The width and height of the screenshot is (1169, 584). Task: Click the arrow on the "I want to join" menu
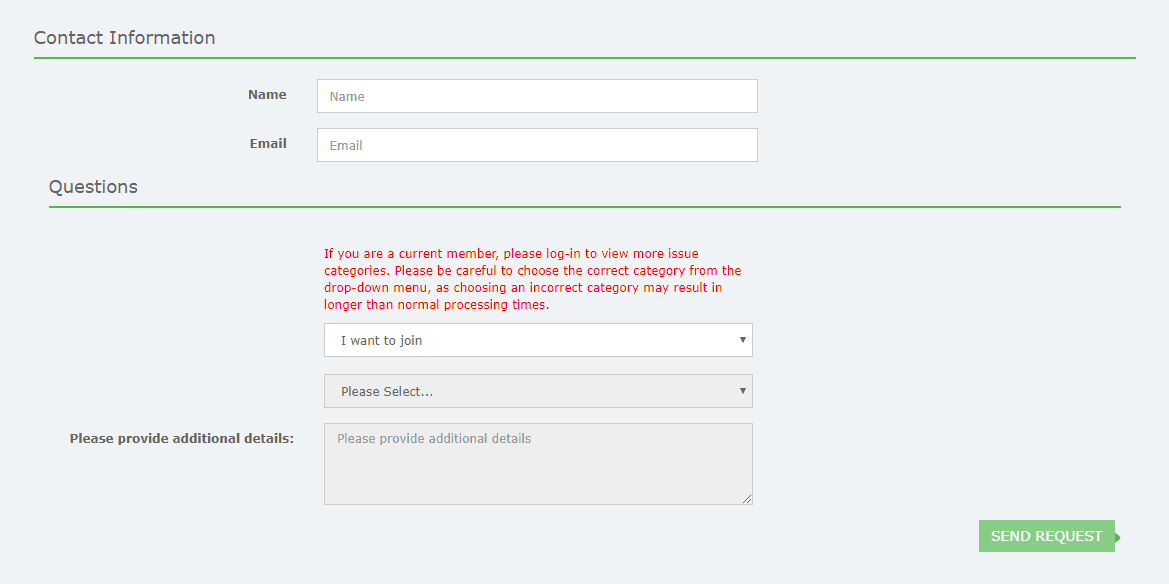[742, 340]
